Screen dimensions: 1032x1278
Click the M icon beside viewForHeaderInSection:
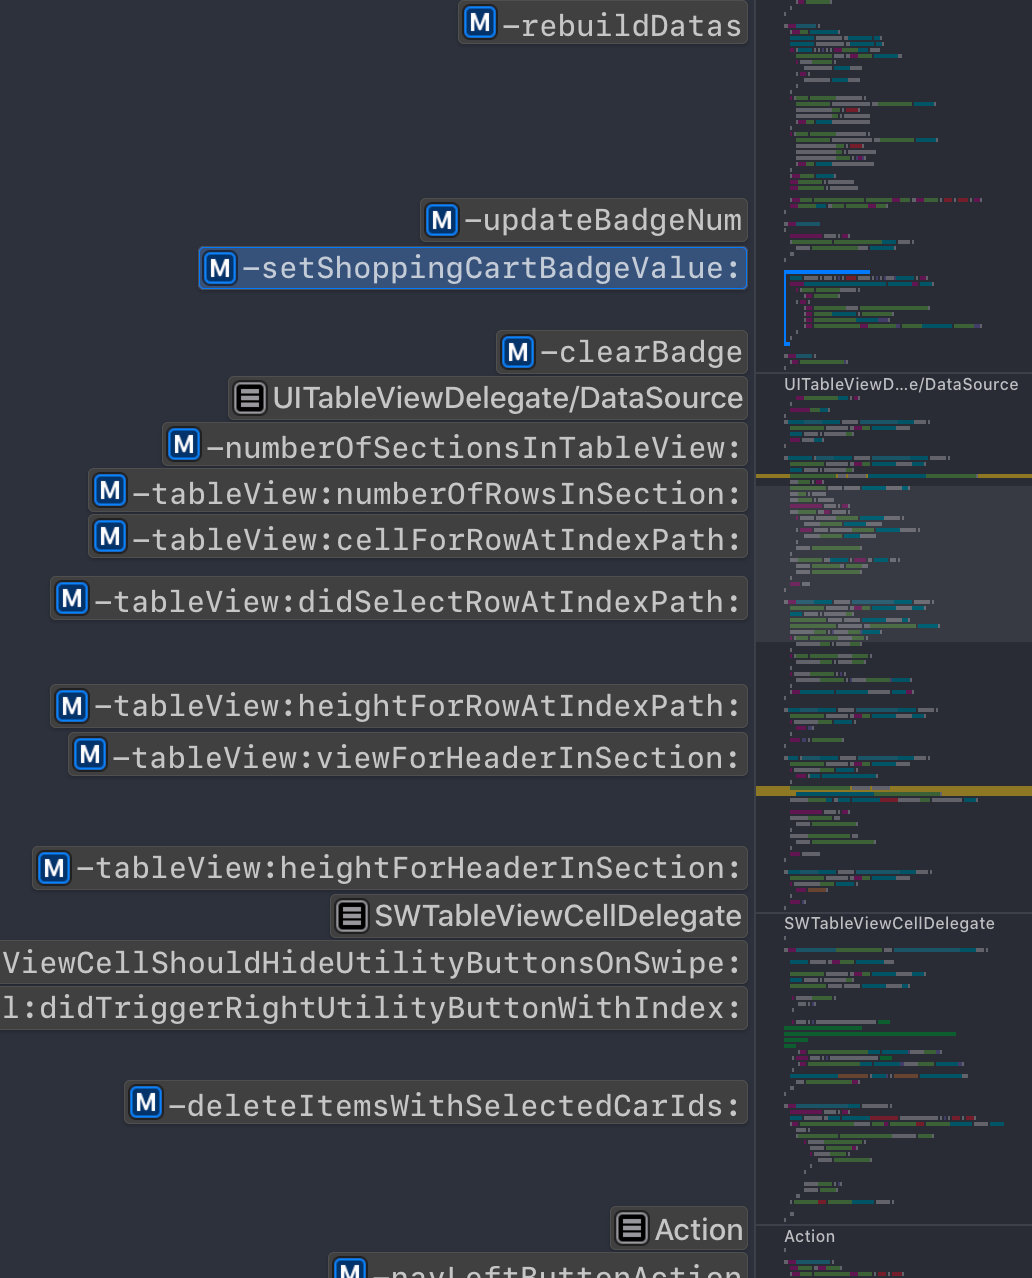tap(90, 753)
